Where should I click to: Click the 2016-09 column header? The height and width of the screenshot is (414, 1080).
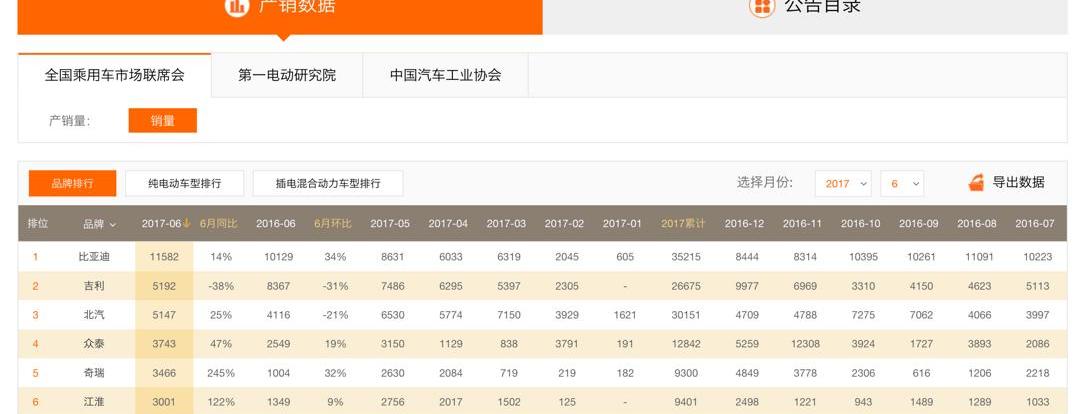point(919,224)
